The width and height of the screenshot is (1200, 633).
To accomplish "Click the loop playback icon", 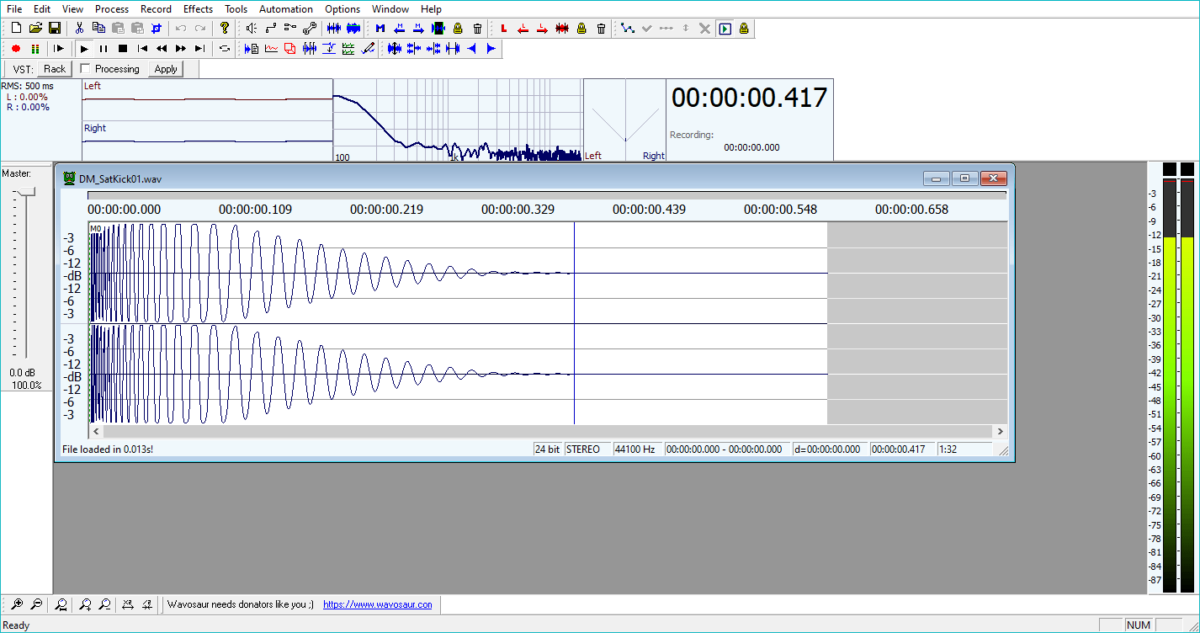I will pos(225,48).
